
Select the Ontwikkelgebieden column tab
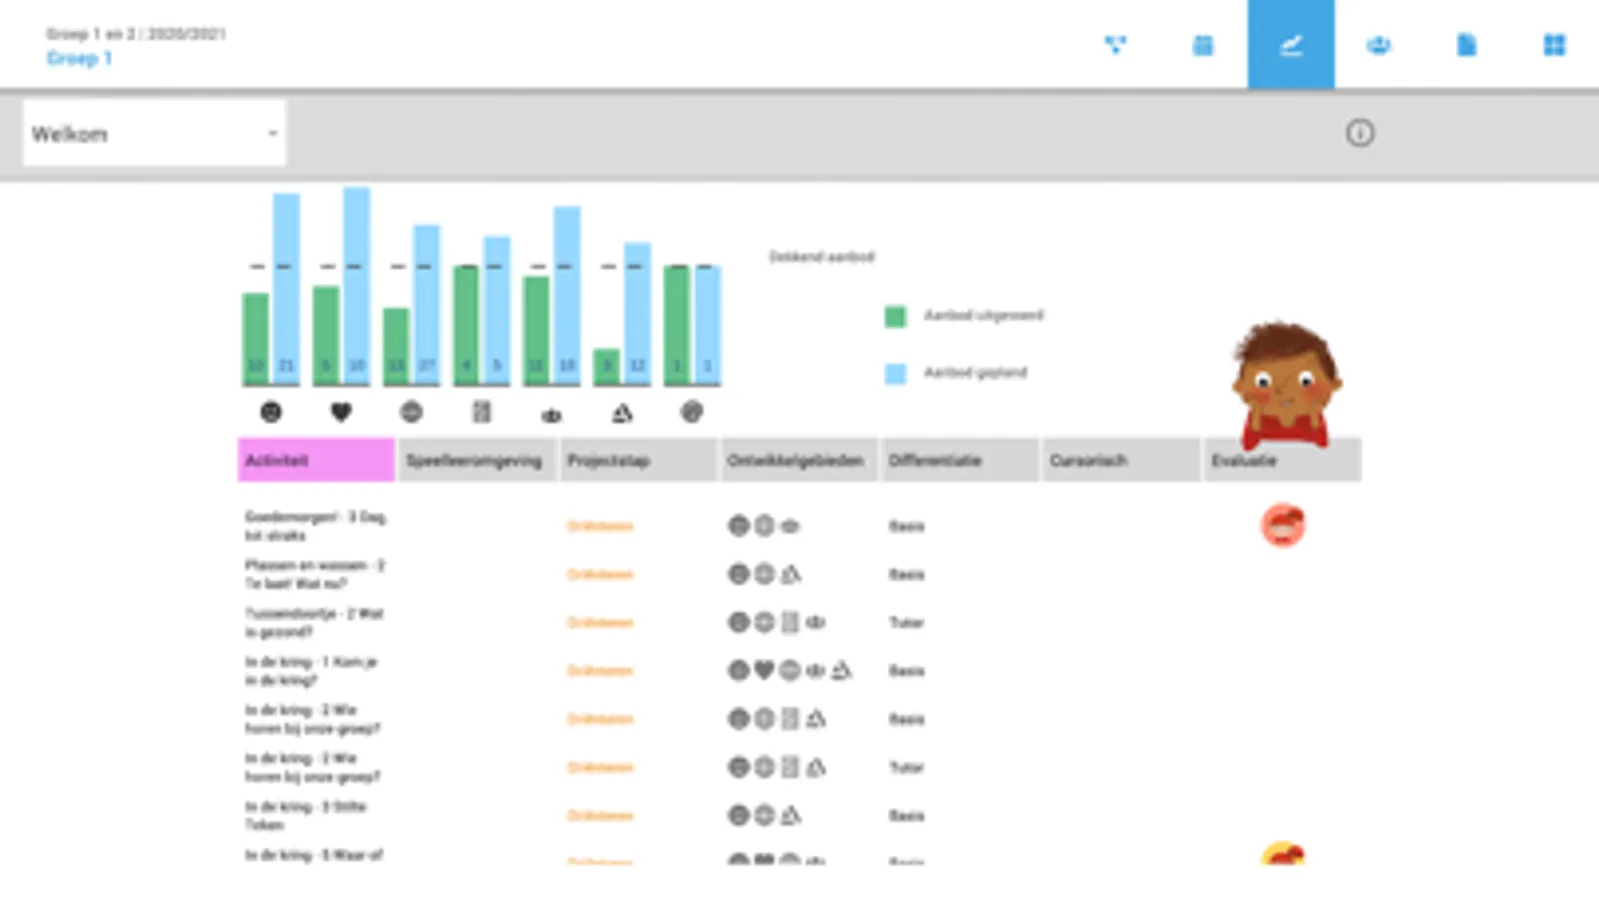point(799,460)
